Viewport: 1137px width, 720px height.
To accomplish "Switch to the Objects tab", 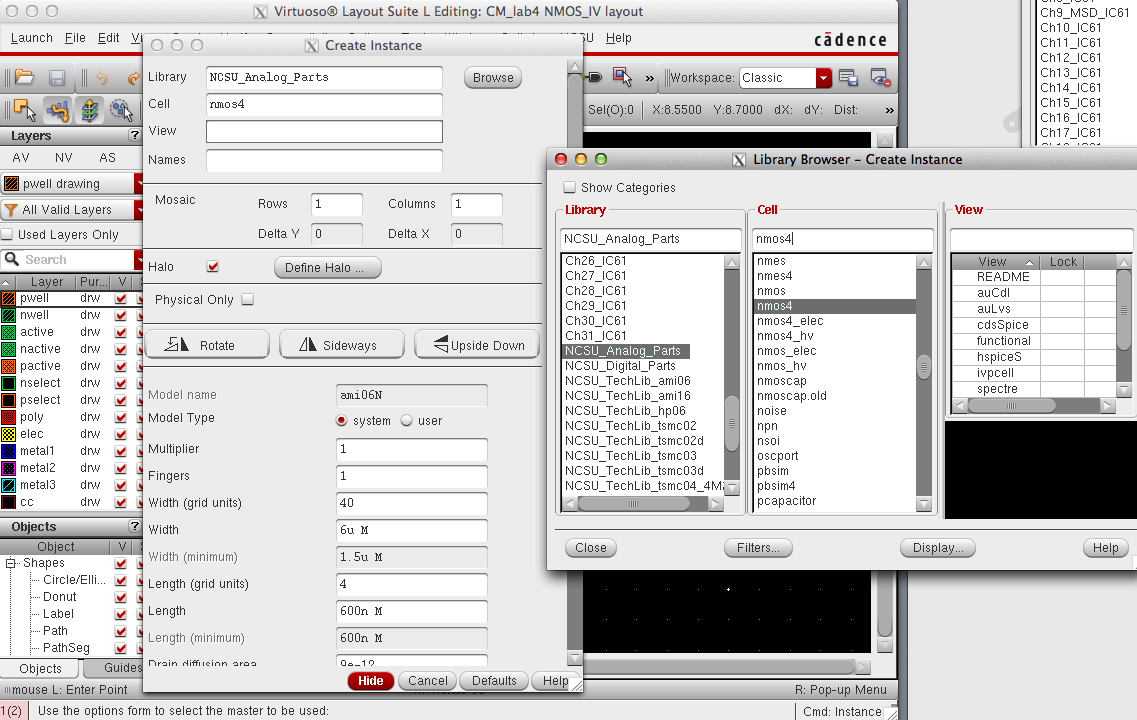I will (40, 669).
